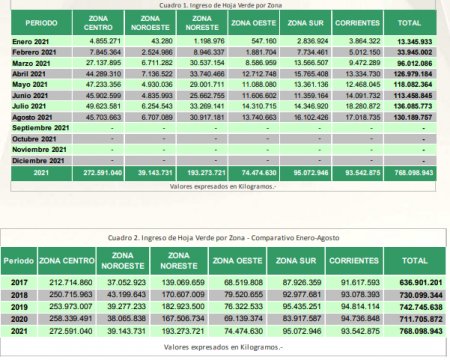This screenshot has height=360, width=450.
Task: Click the value 44.289.310 in Abril row
Action: [x=103, y=74]
